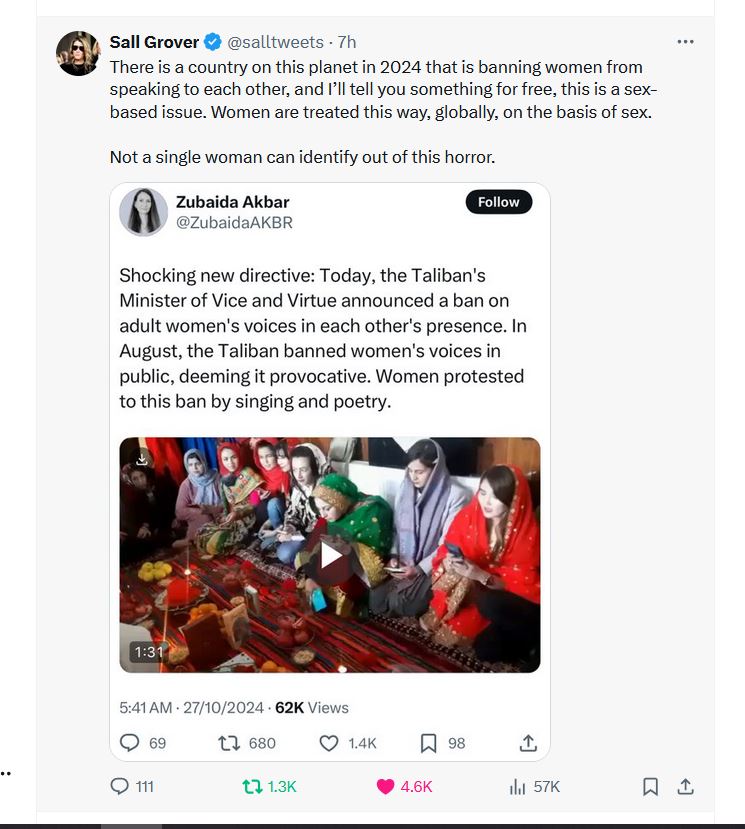Share the quoted Zubaida Akbar tweet
This screenshot has height=829, width=745.
pos(528,743)
